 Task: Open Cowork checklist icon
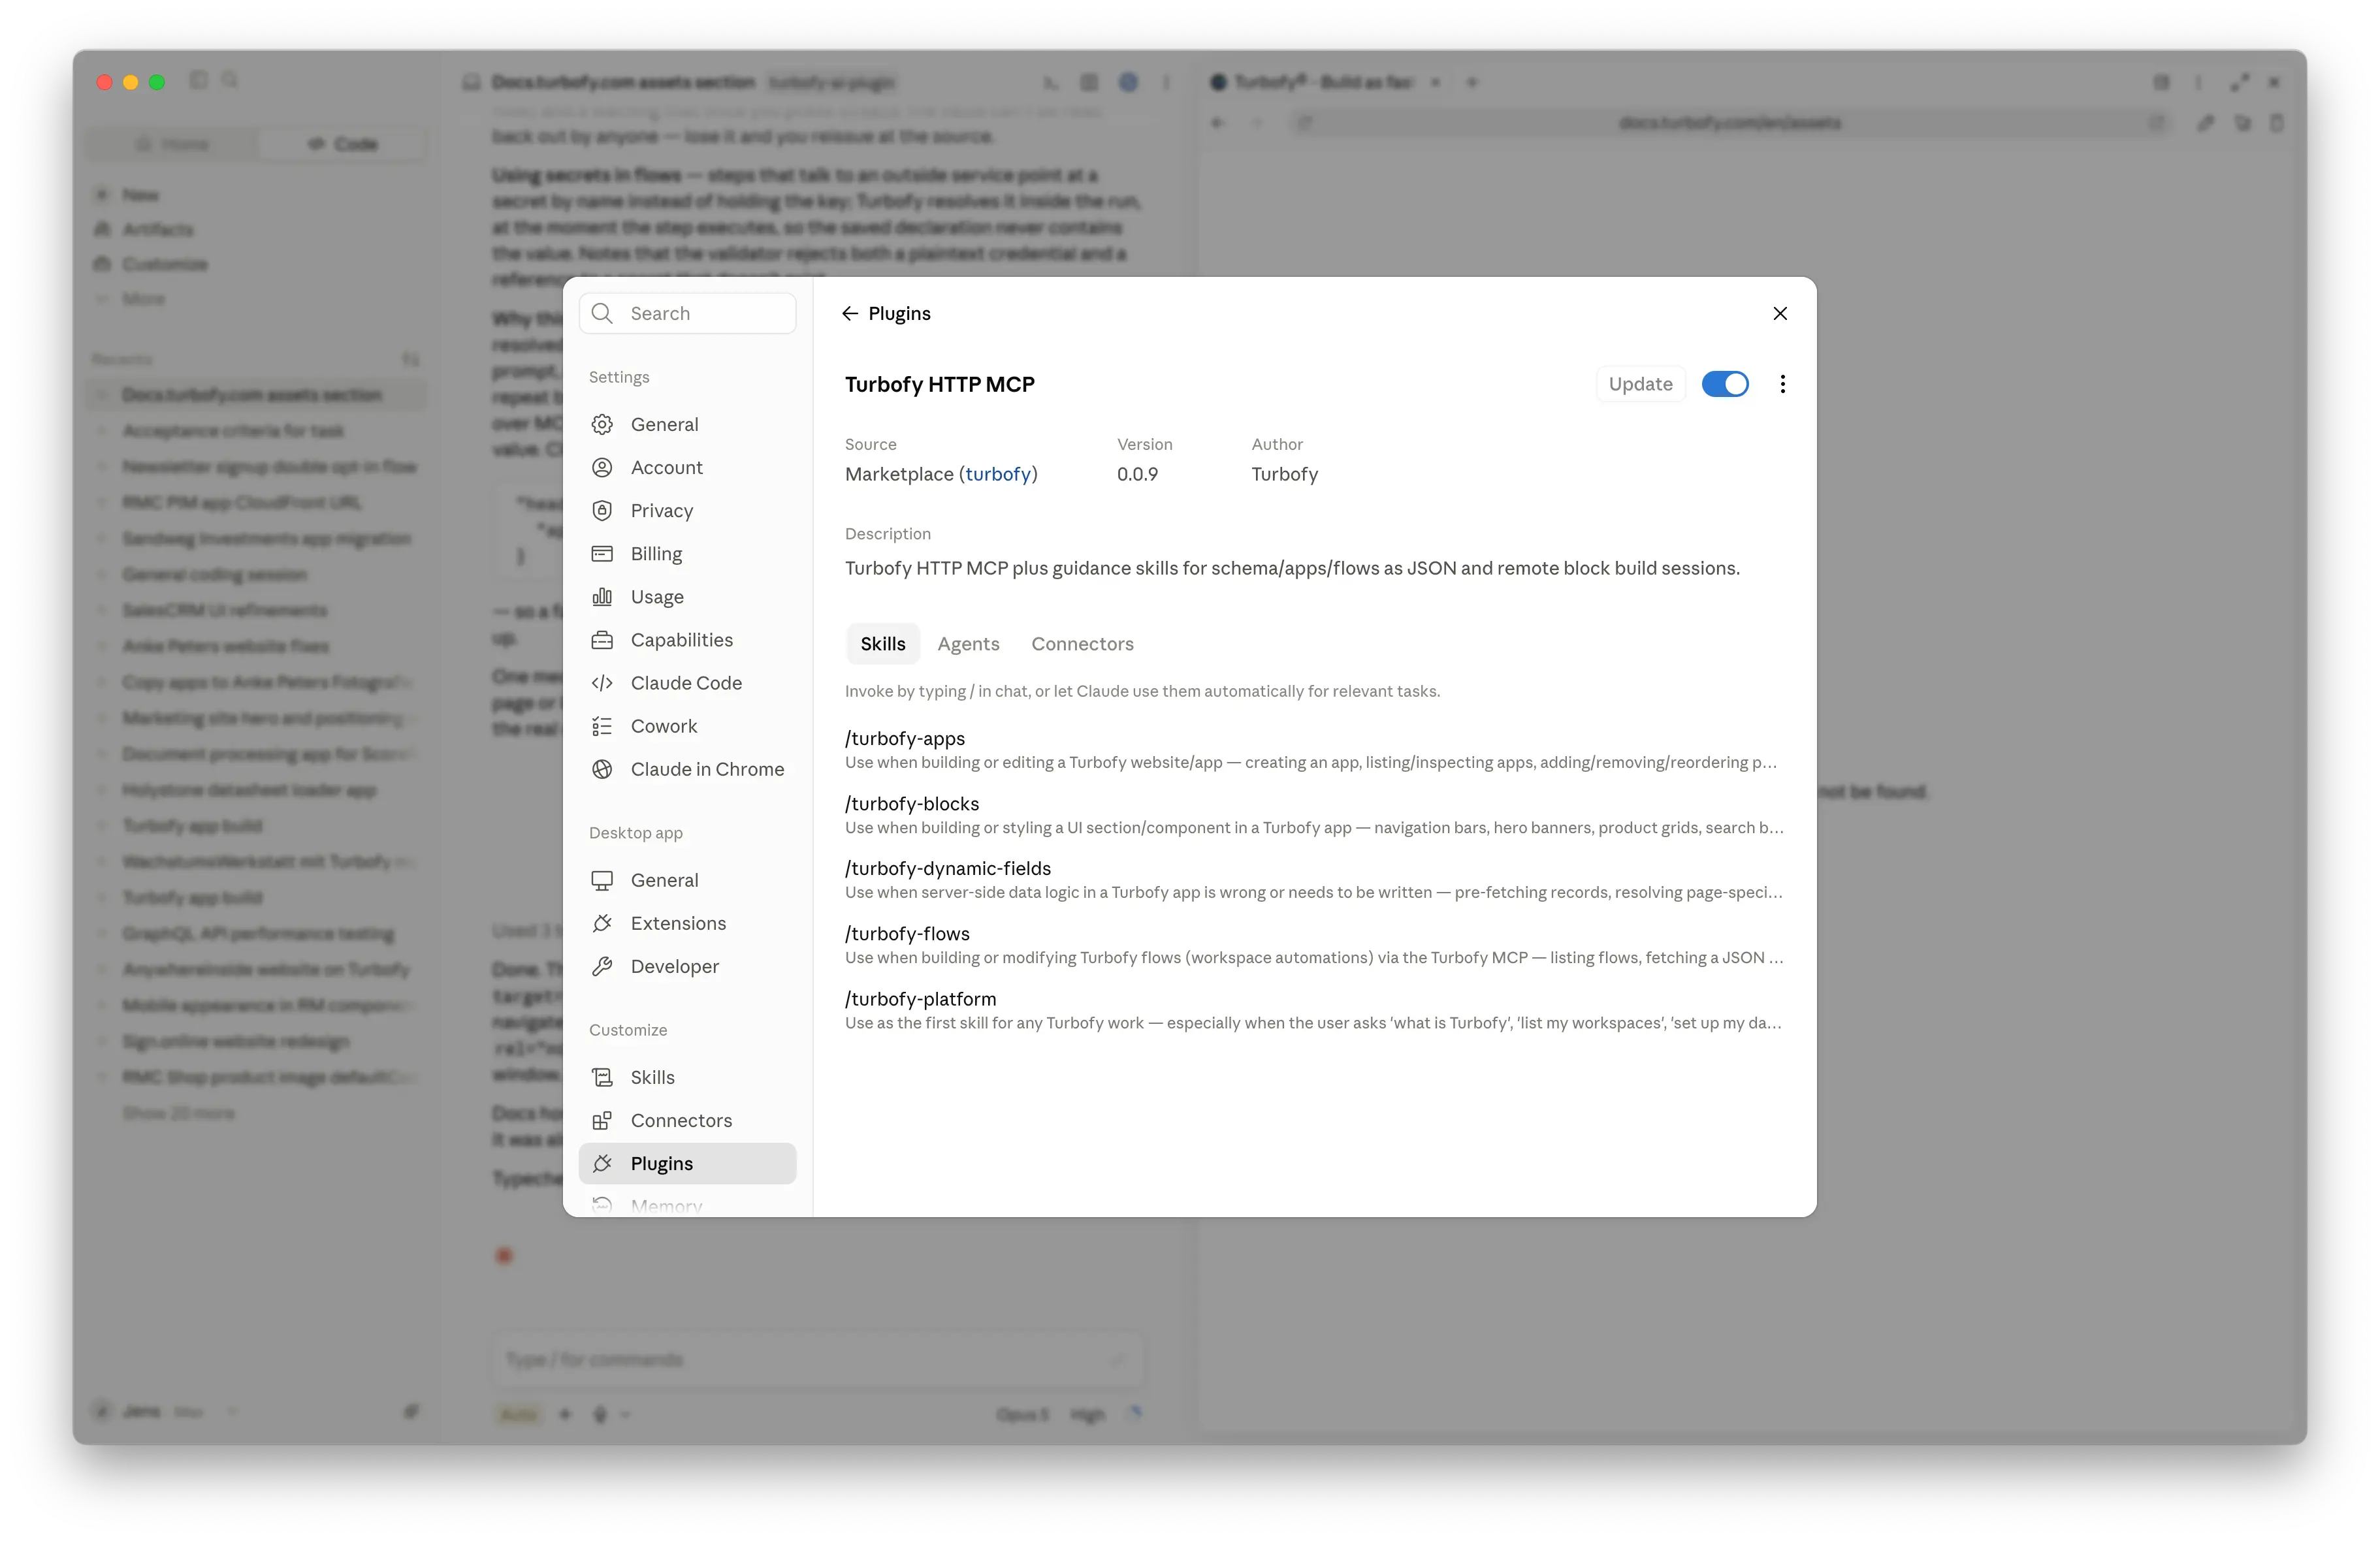click(602, 726)
